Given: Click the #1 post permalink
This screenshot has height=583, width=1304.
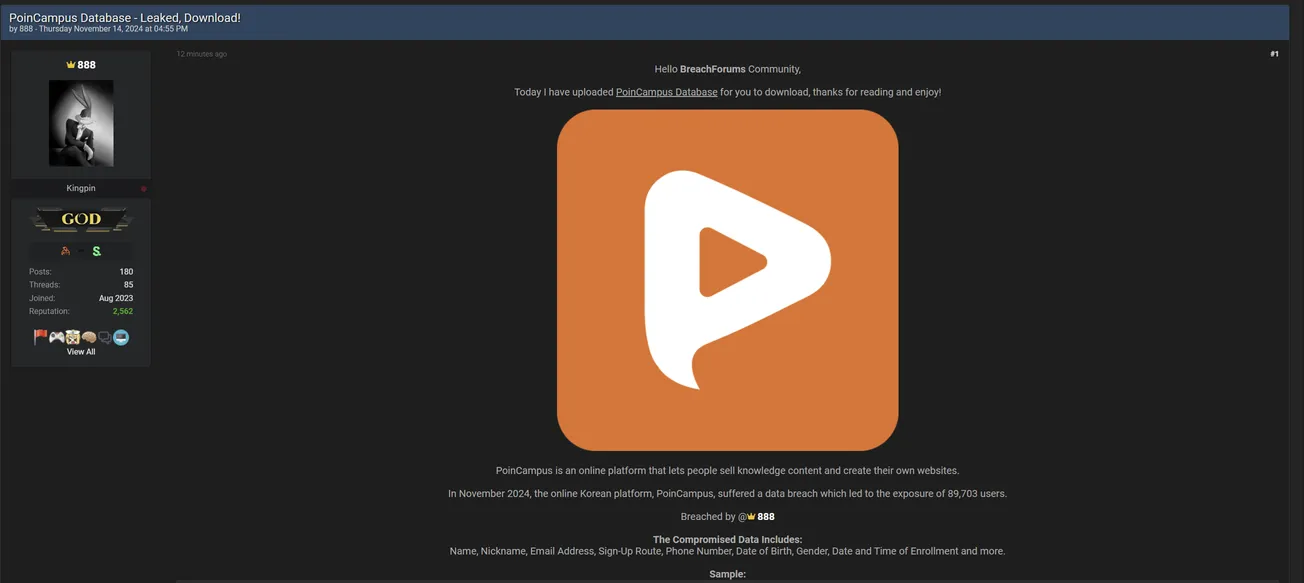Looking at the screenshot, I should click(x=1274, y=53).
